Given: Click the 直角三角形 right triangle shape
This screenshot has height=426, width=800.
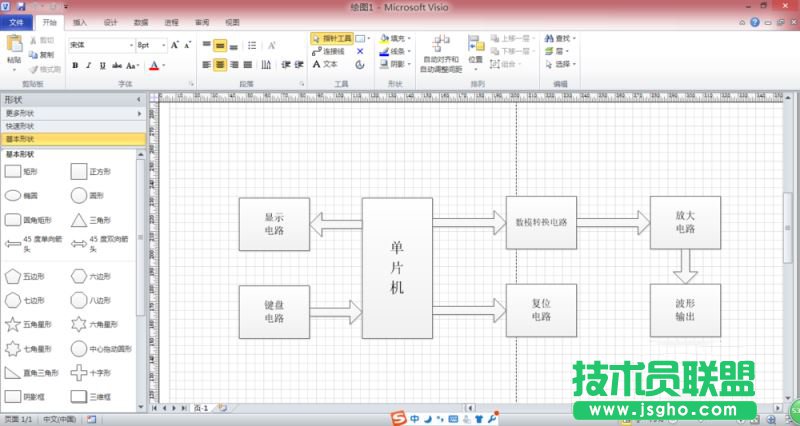Looking at the screenshot, I should point(13,372).
